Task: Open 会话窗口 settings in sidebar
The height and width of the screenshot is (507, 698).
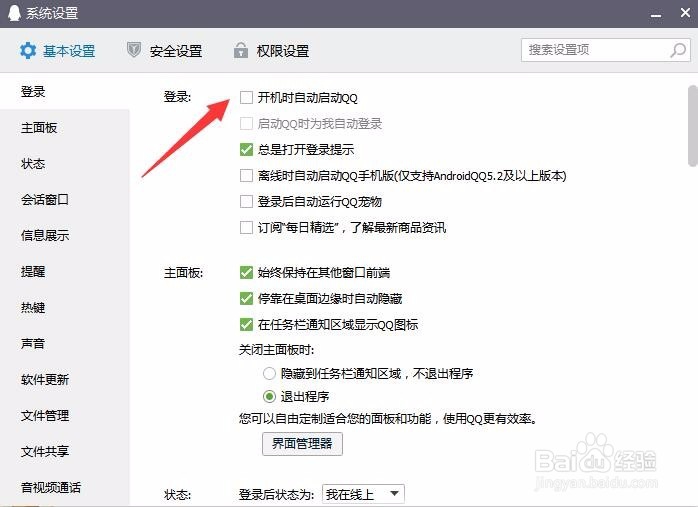Action: click(65, 199)
